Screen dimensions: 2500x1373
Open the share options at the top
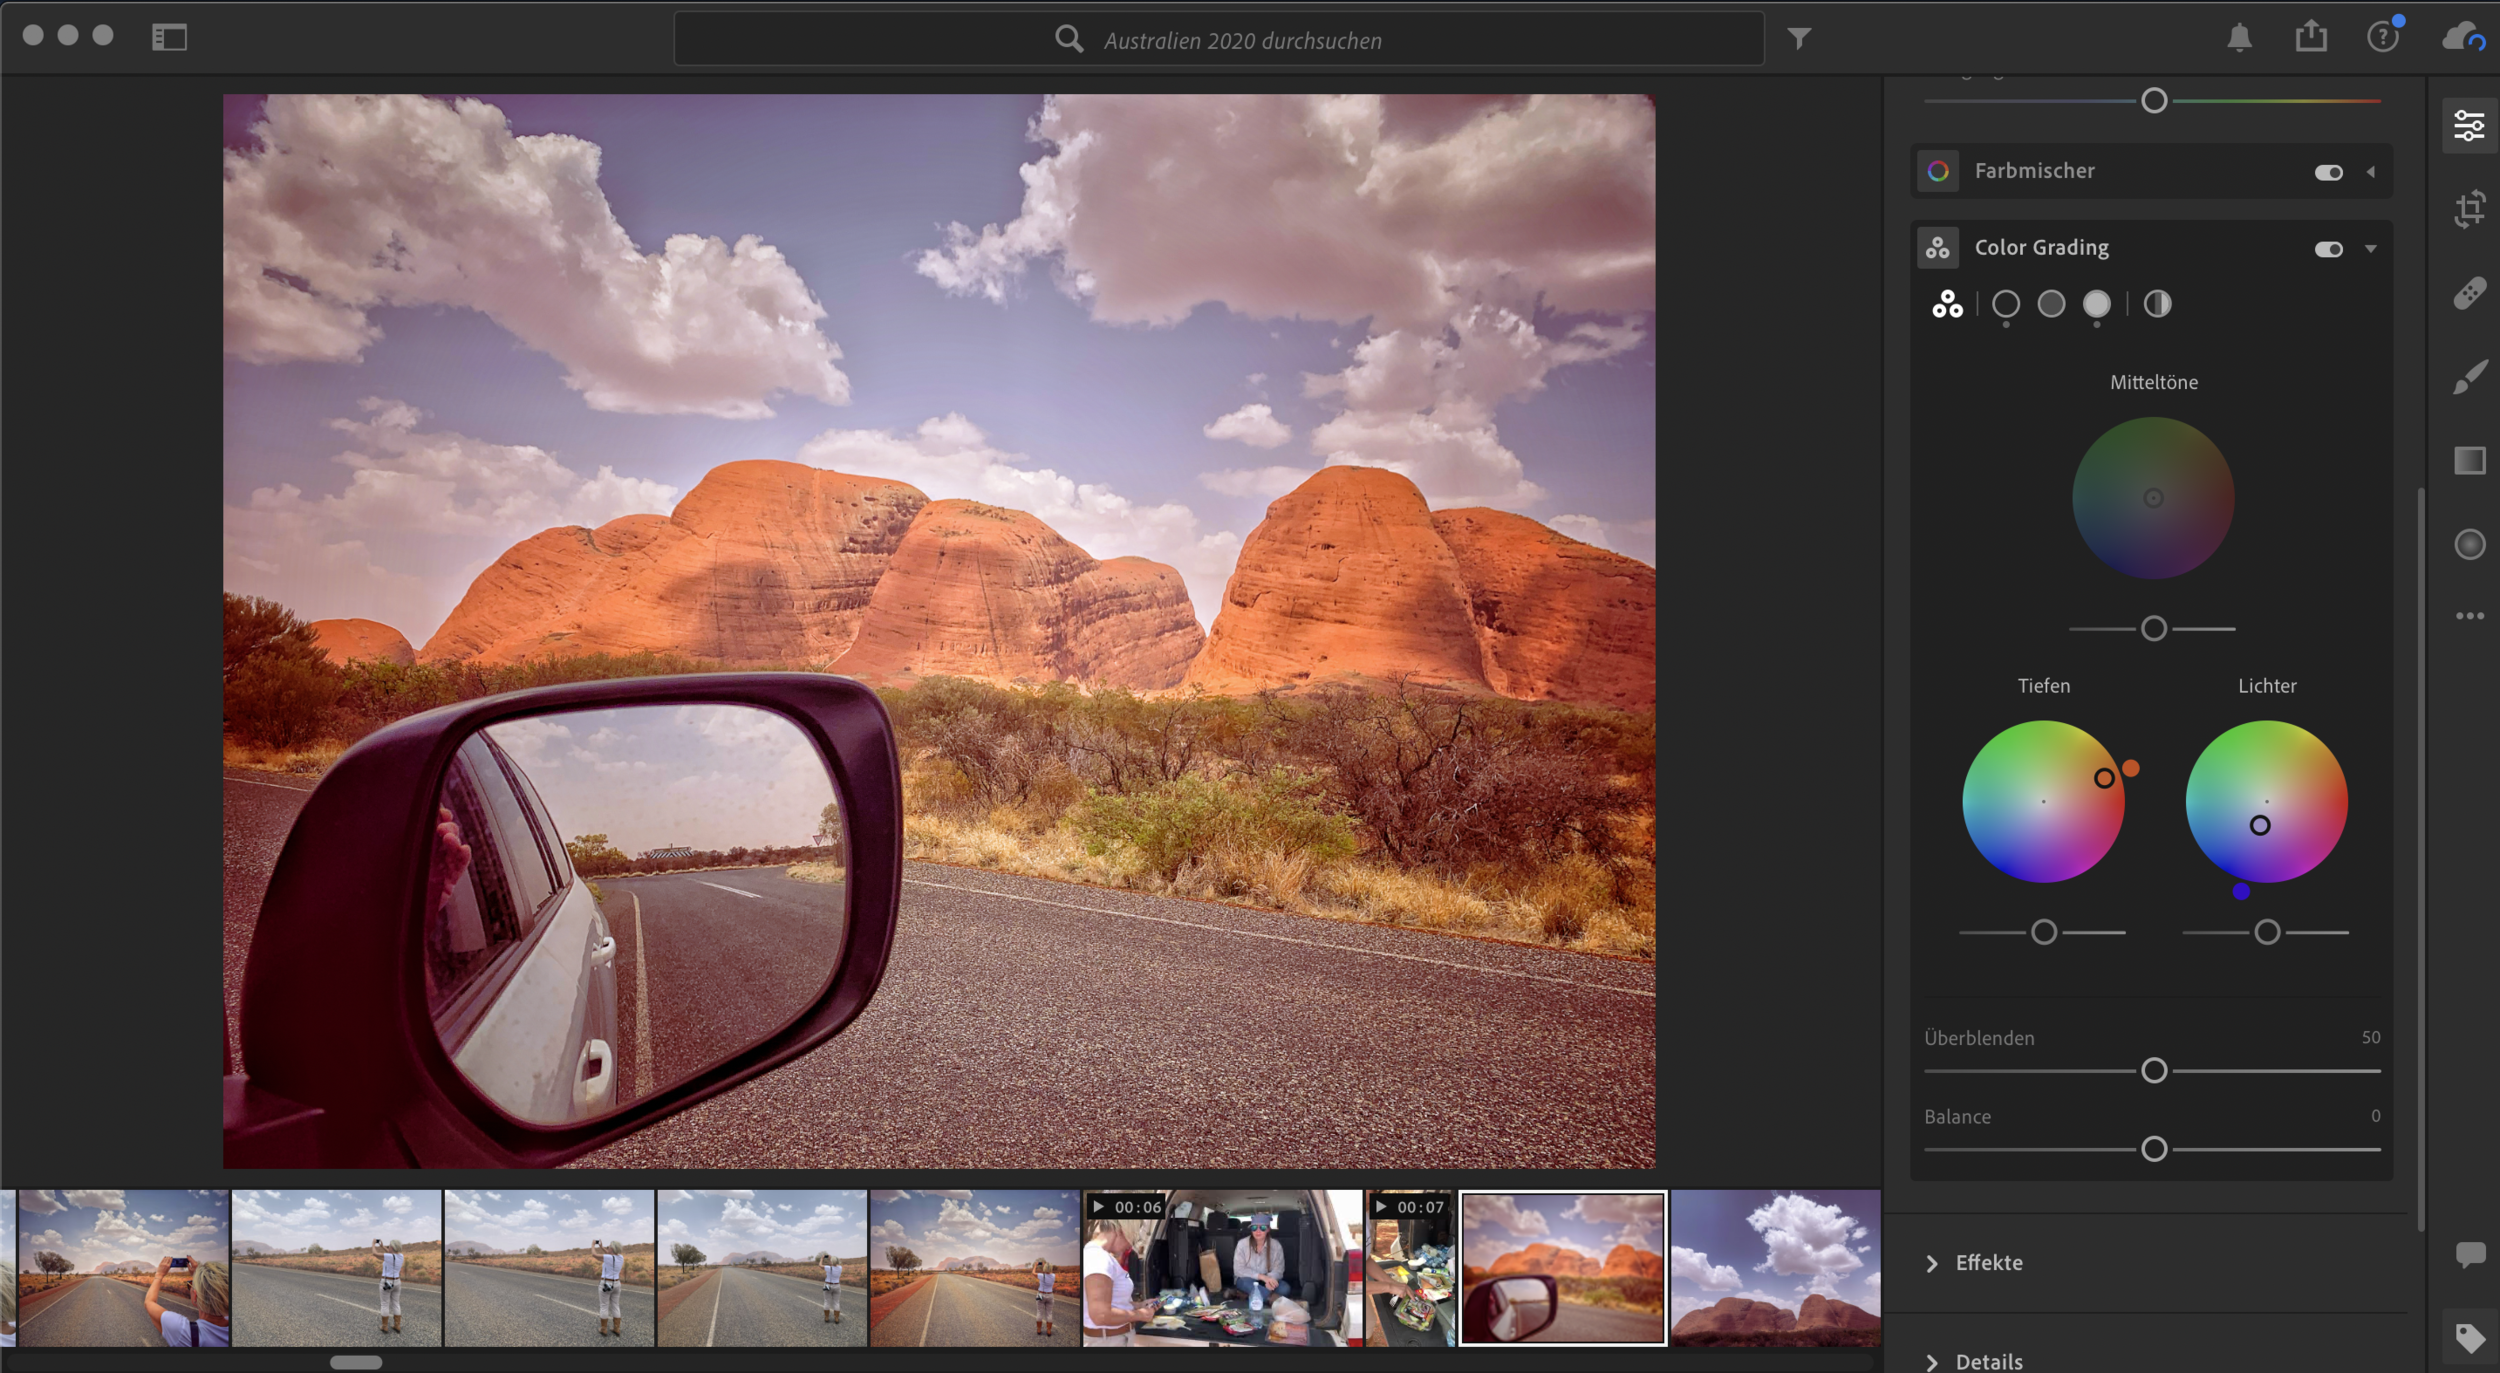pos(2310,37)
